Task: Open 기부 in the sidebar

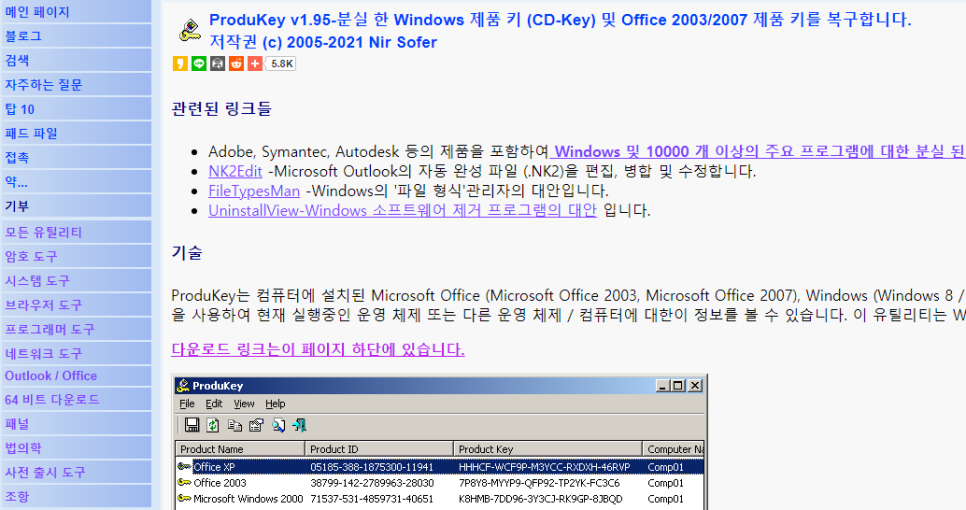Action: (x=75, y=206)
